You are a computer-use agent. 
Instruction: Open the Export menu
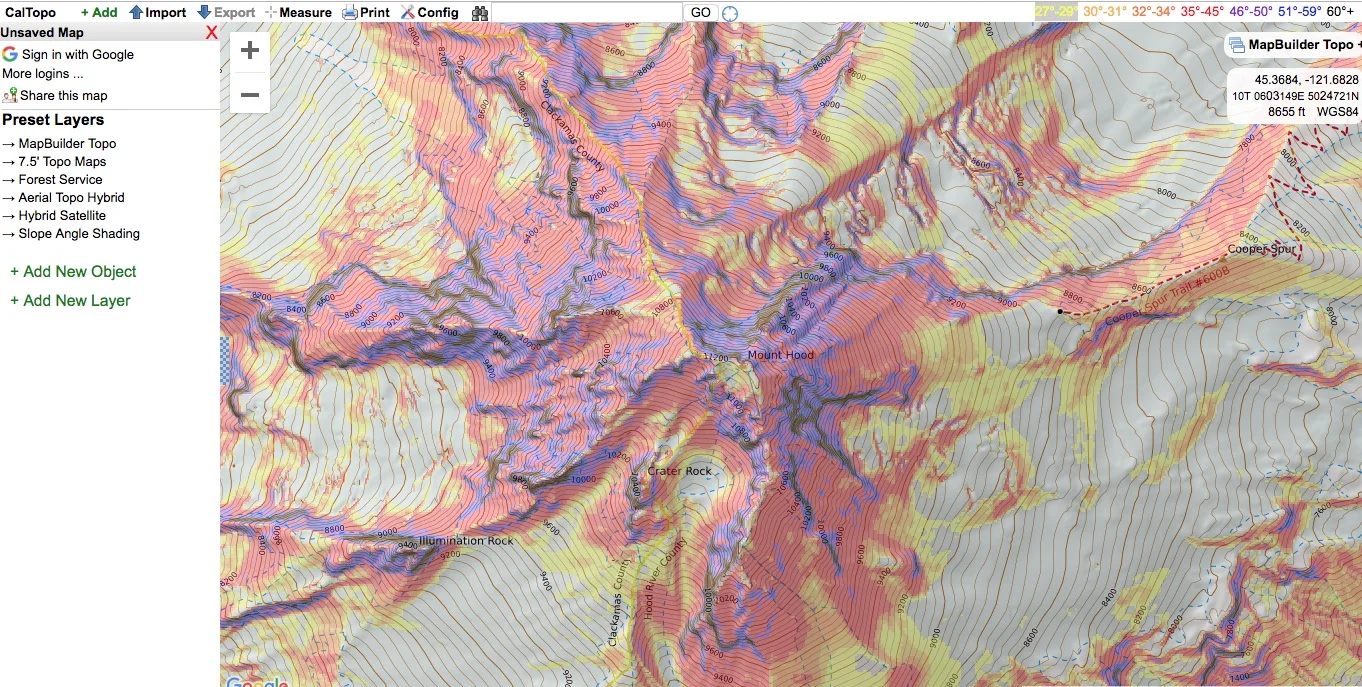pyautogui.click(x=226, y=13)
